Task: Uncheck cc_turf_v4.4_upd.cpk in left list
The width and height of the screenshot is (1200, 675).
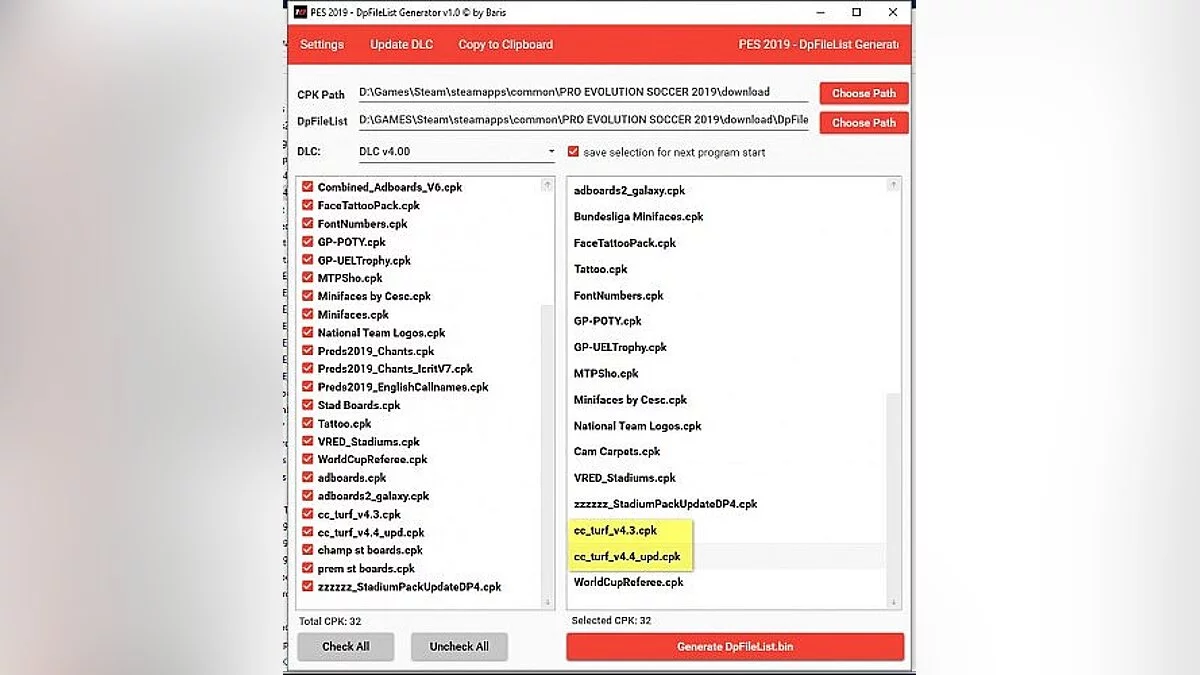Action: (308, 533)
